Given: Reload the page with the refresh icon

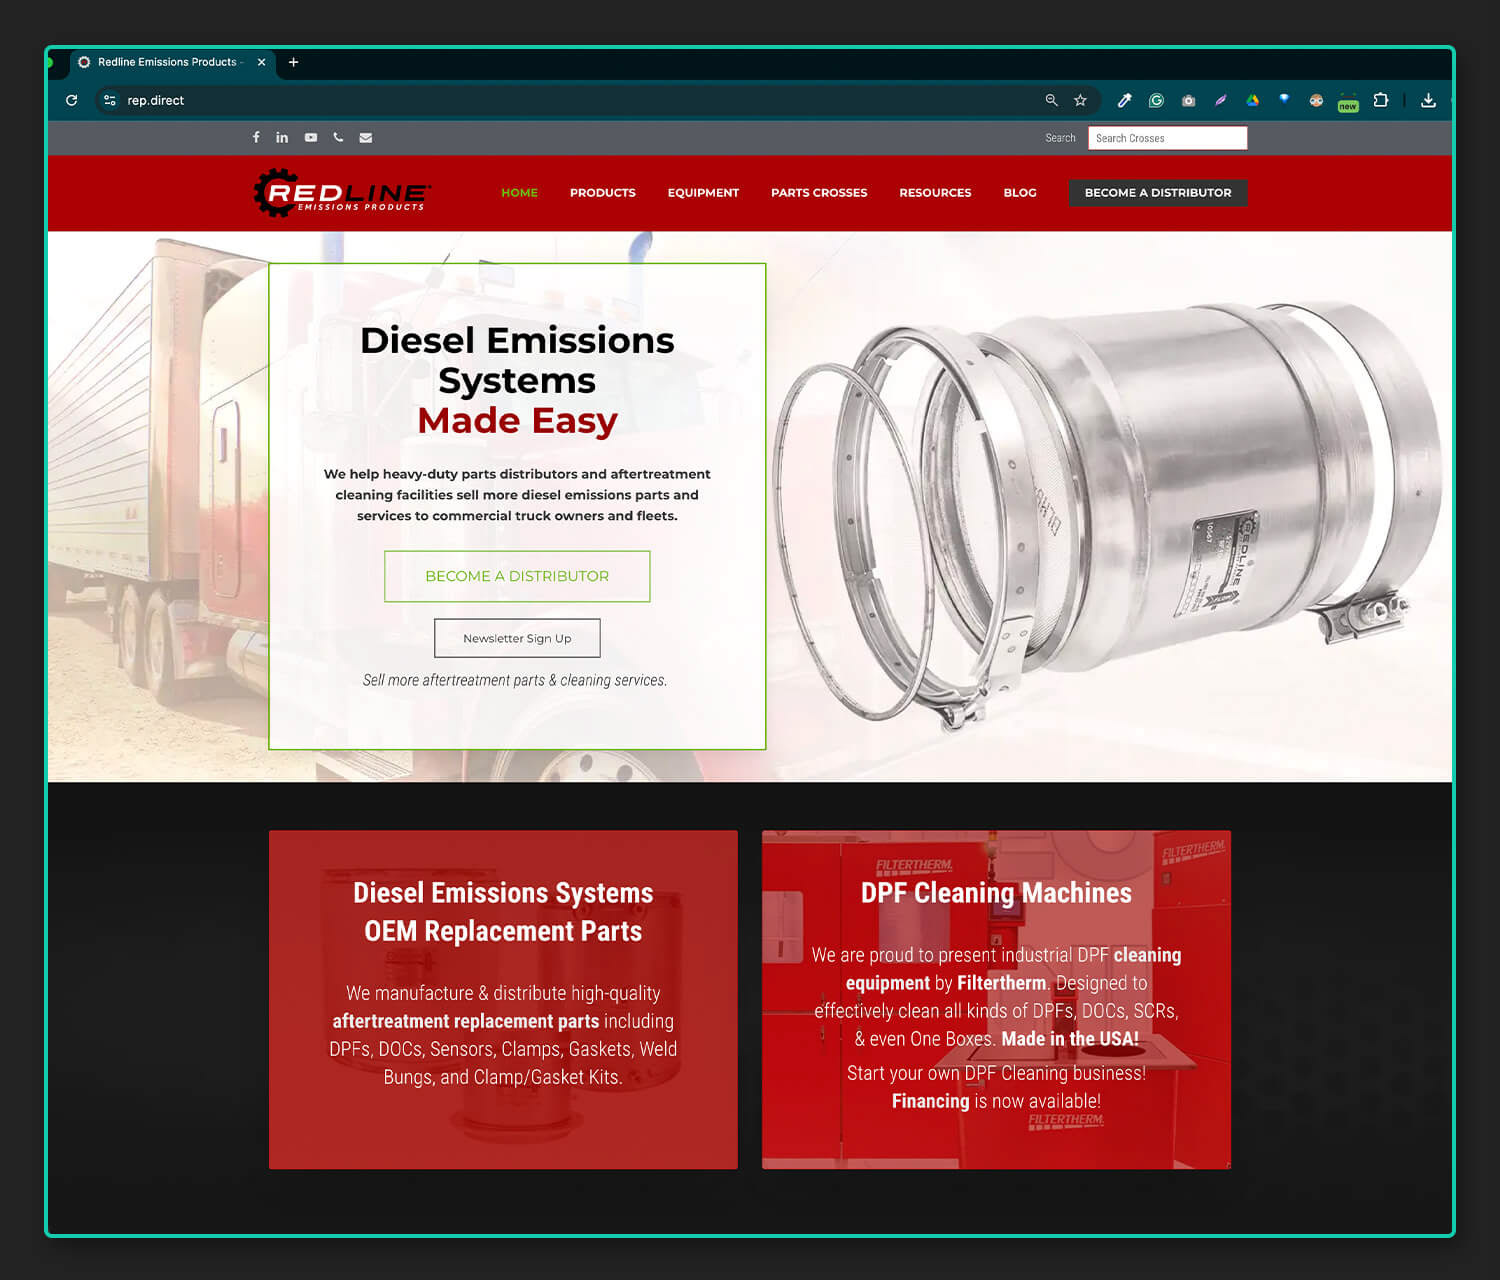Looking at the screenshot, I should click(71, 100).
